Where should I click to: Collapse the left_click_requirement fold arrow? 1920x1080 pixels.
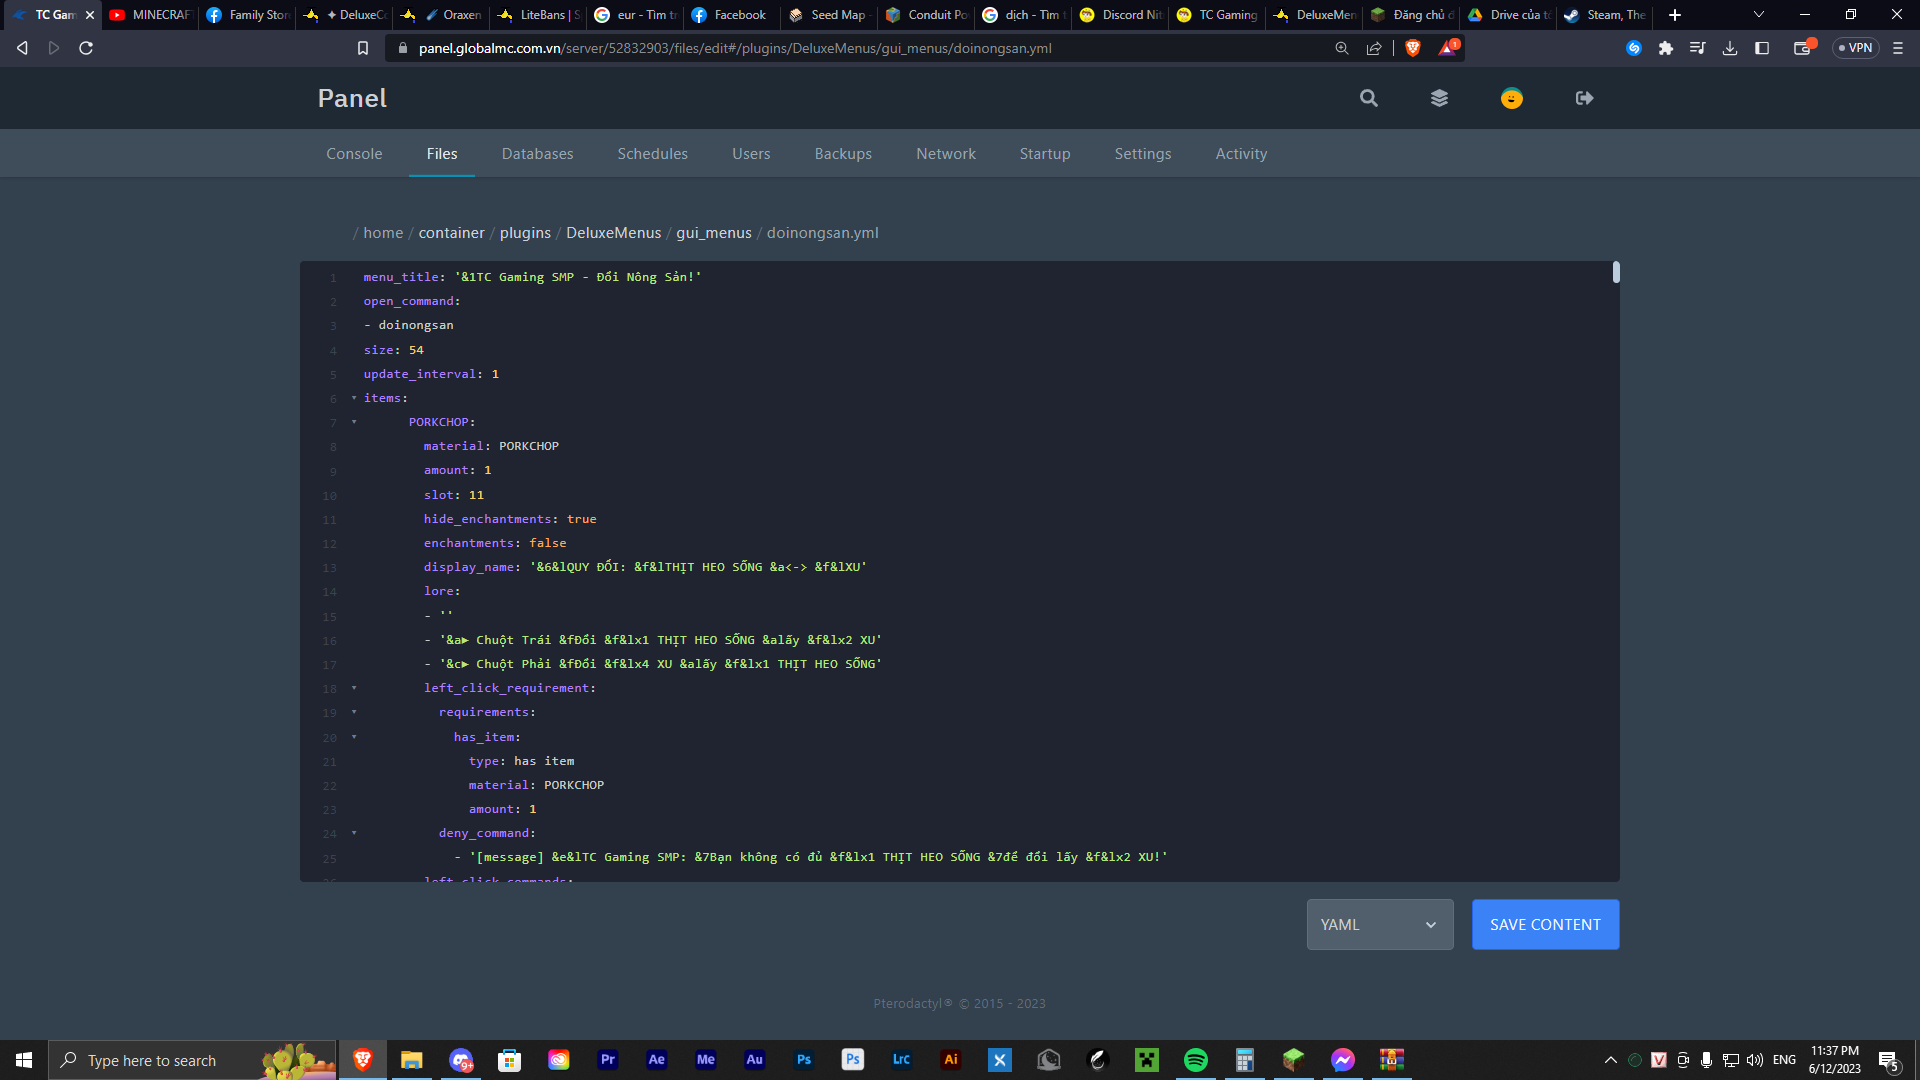coord(354,688)
